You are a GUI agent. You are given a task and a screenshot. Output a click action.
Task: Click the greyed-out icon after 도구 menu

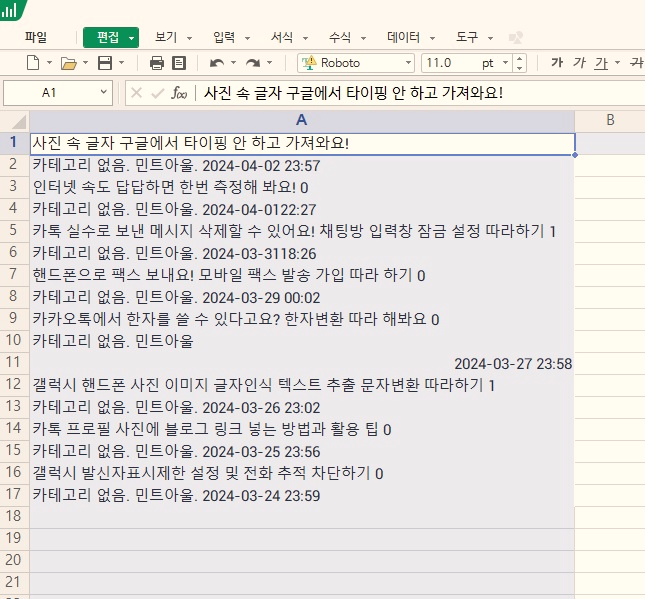[x=515, y=38]
